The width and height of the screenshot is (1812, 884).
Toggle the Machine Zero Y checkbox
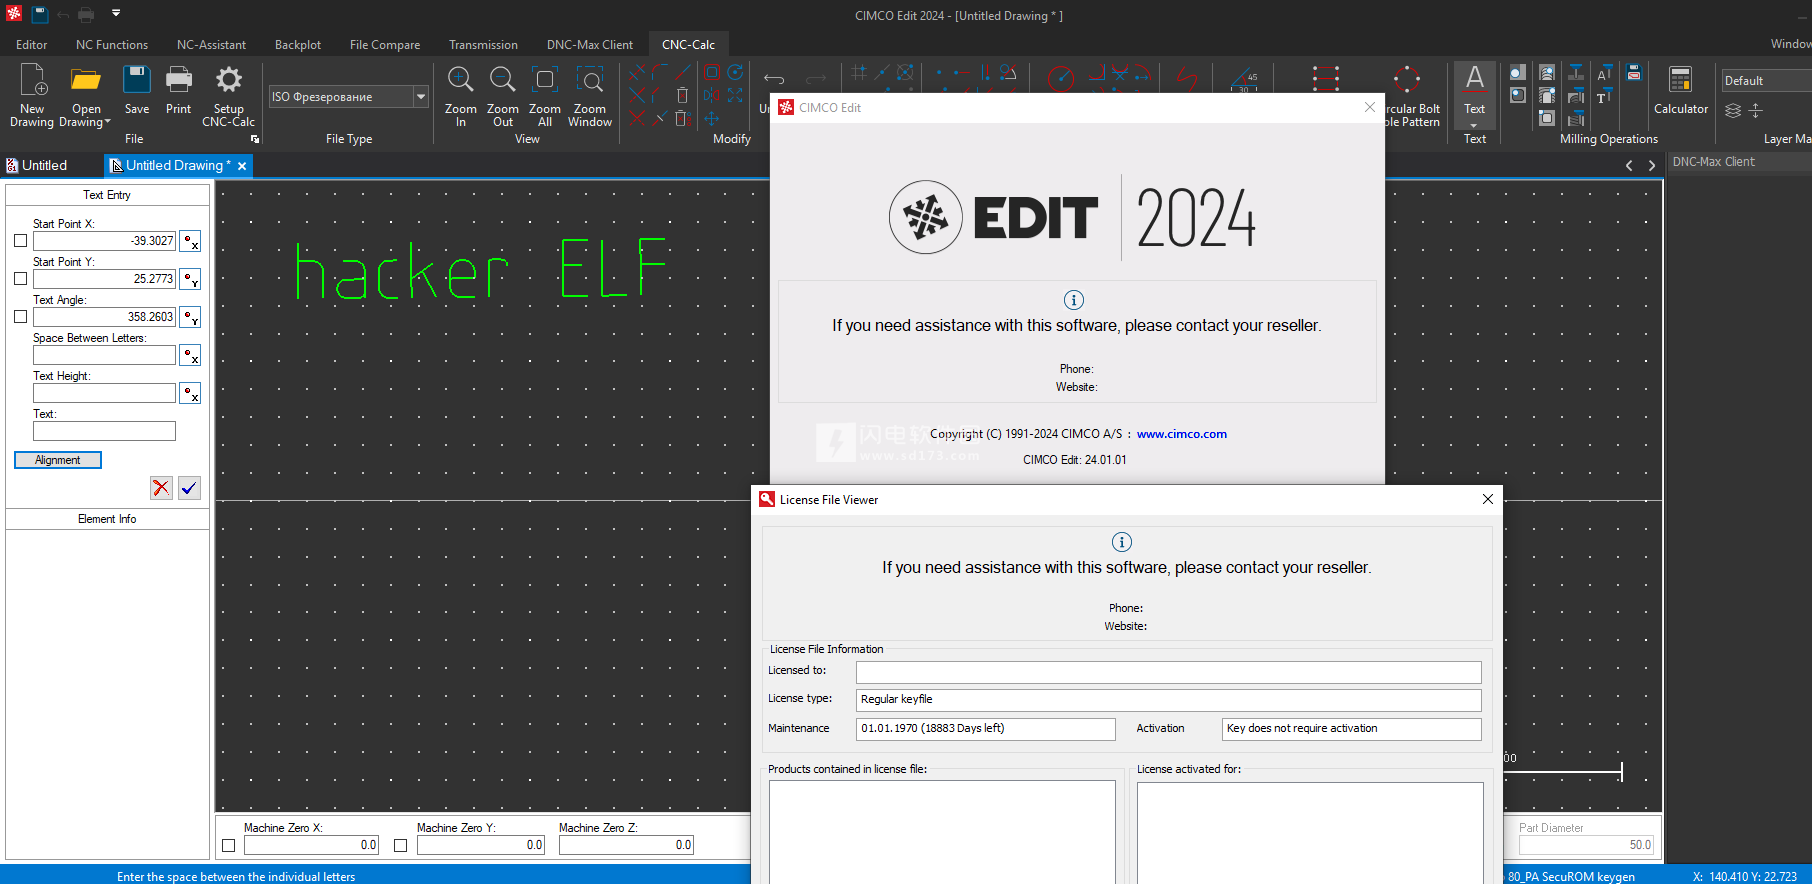tap(401, 846)
